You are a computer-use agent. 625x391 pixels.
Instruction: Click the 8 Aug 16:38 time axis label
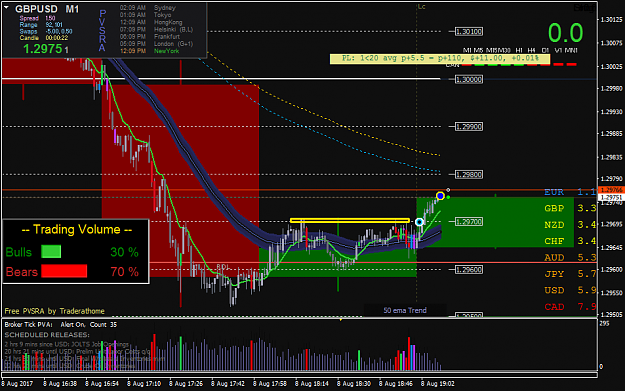click(60, 384)
